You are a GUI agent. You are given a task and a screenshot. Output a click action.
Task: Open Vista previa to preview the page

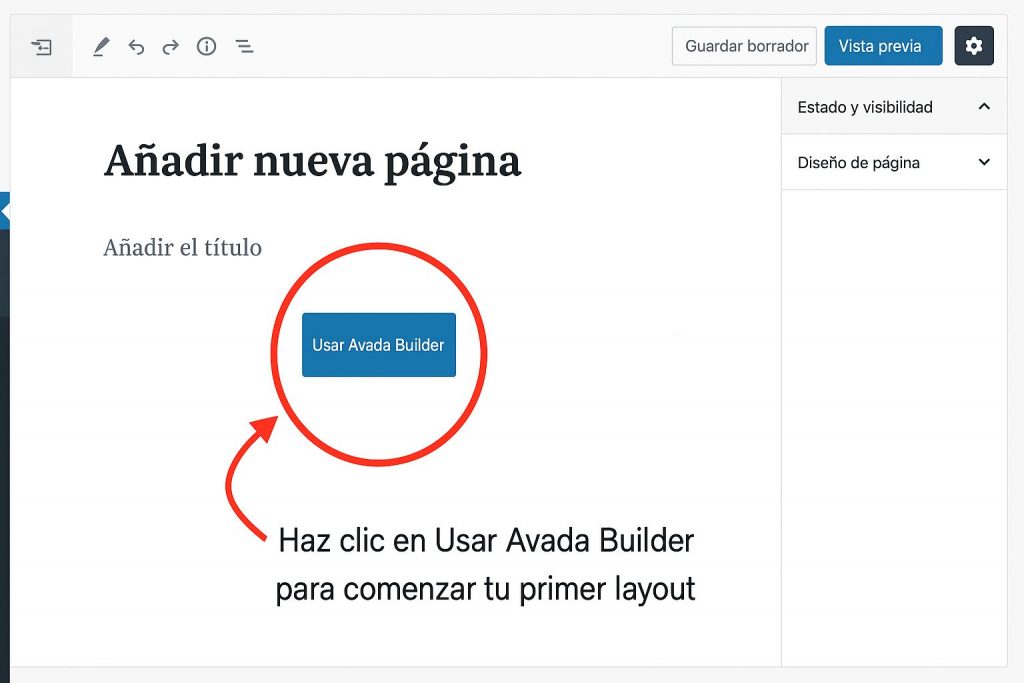click(x=883, y=45)
